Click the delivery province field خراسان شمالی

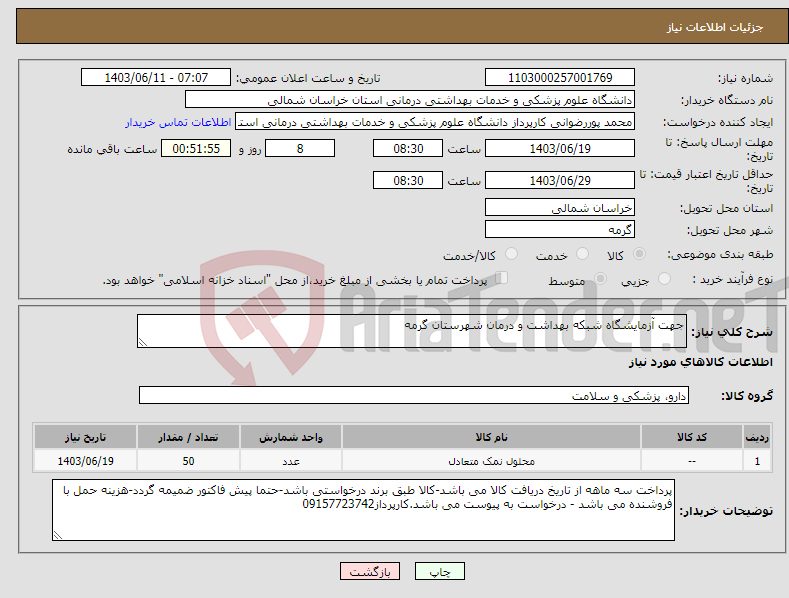560,207
